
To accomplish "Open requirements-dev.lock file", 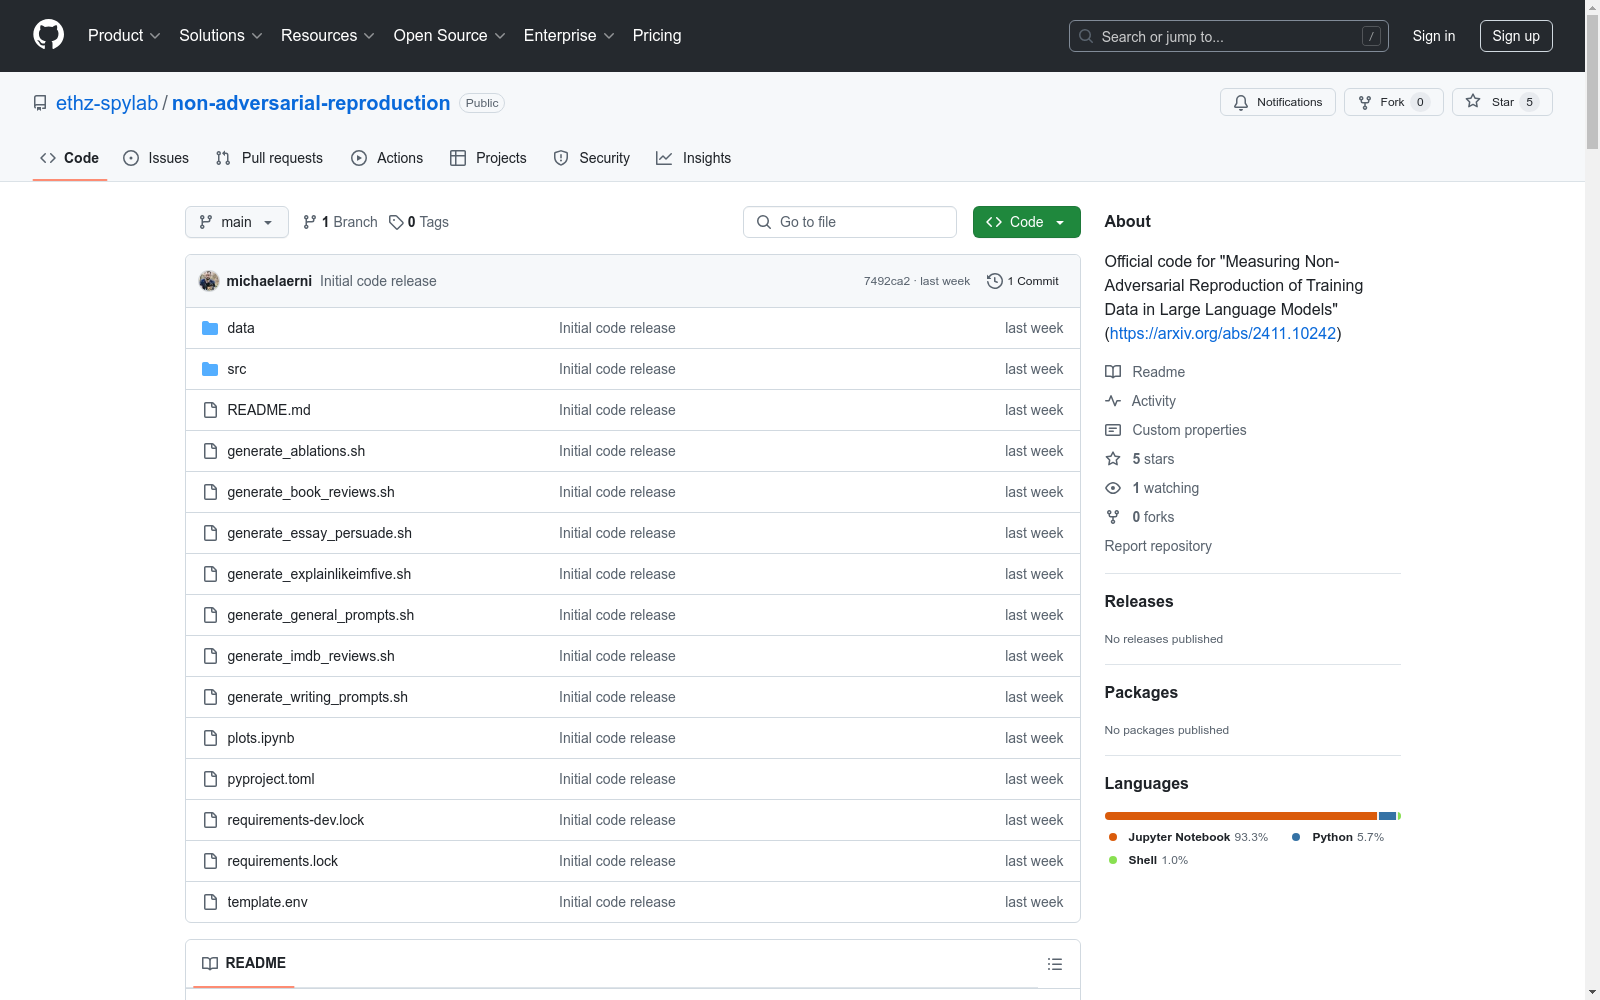I will (296, 820).
